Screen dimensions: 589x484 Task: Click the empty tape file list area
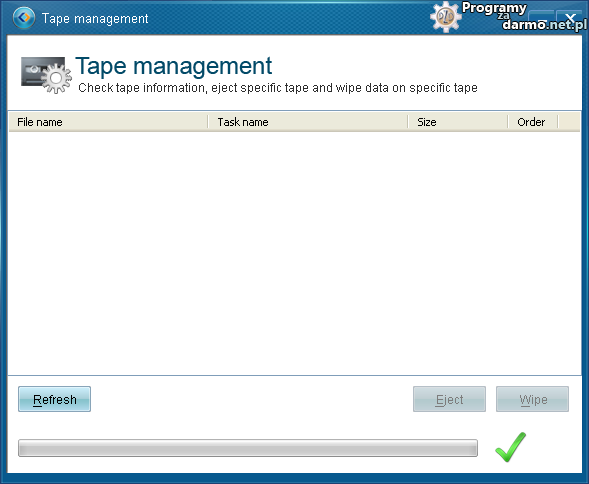coord(294,253)
